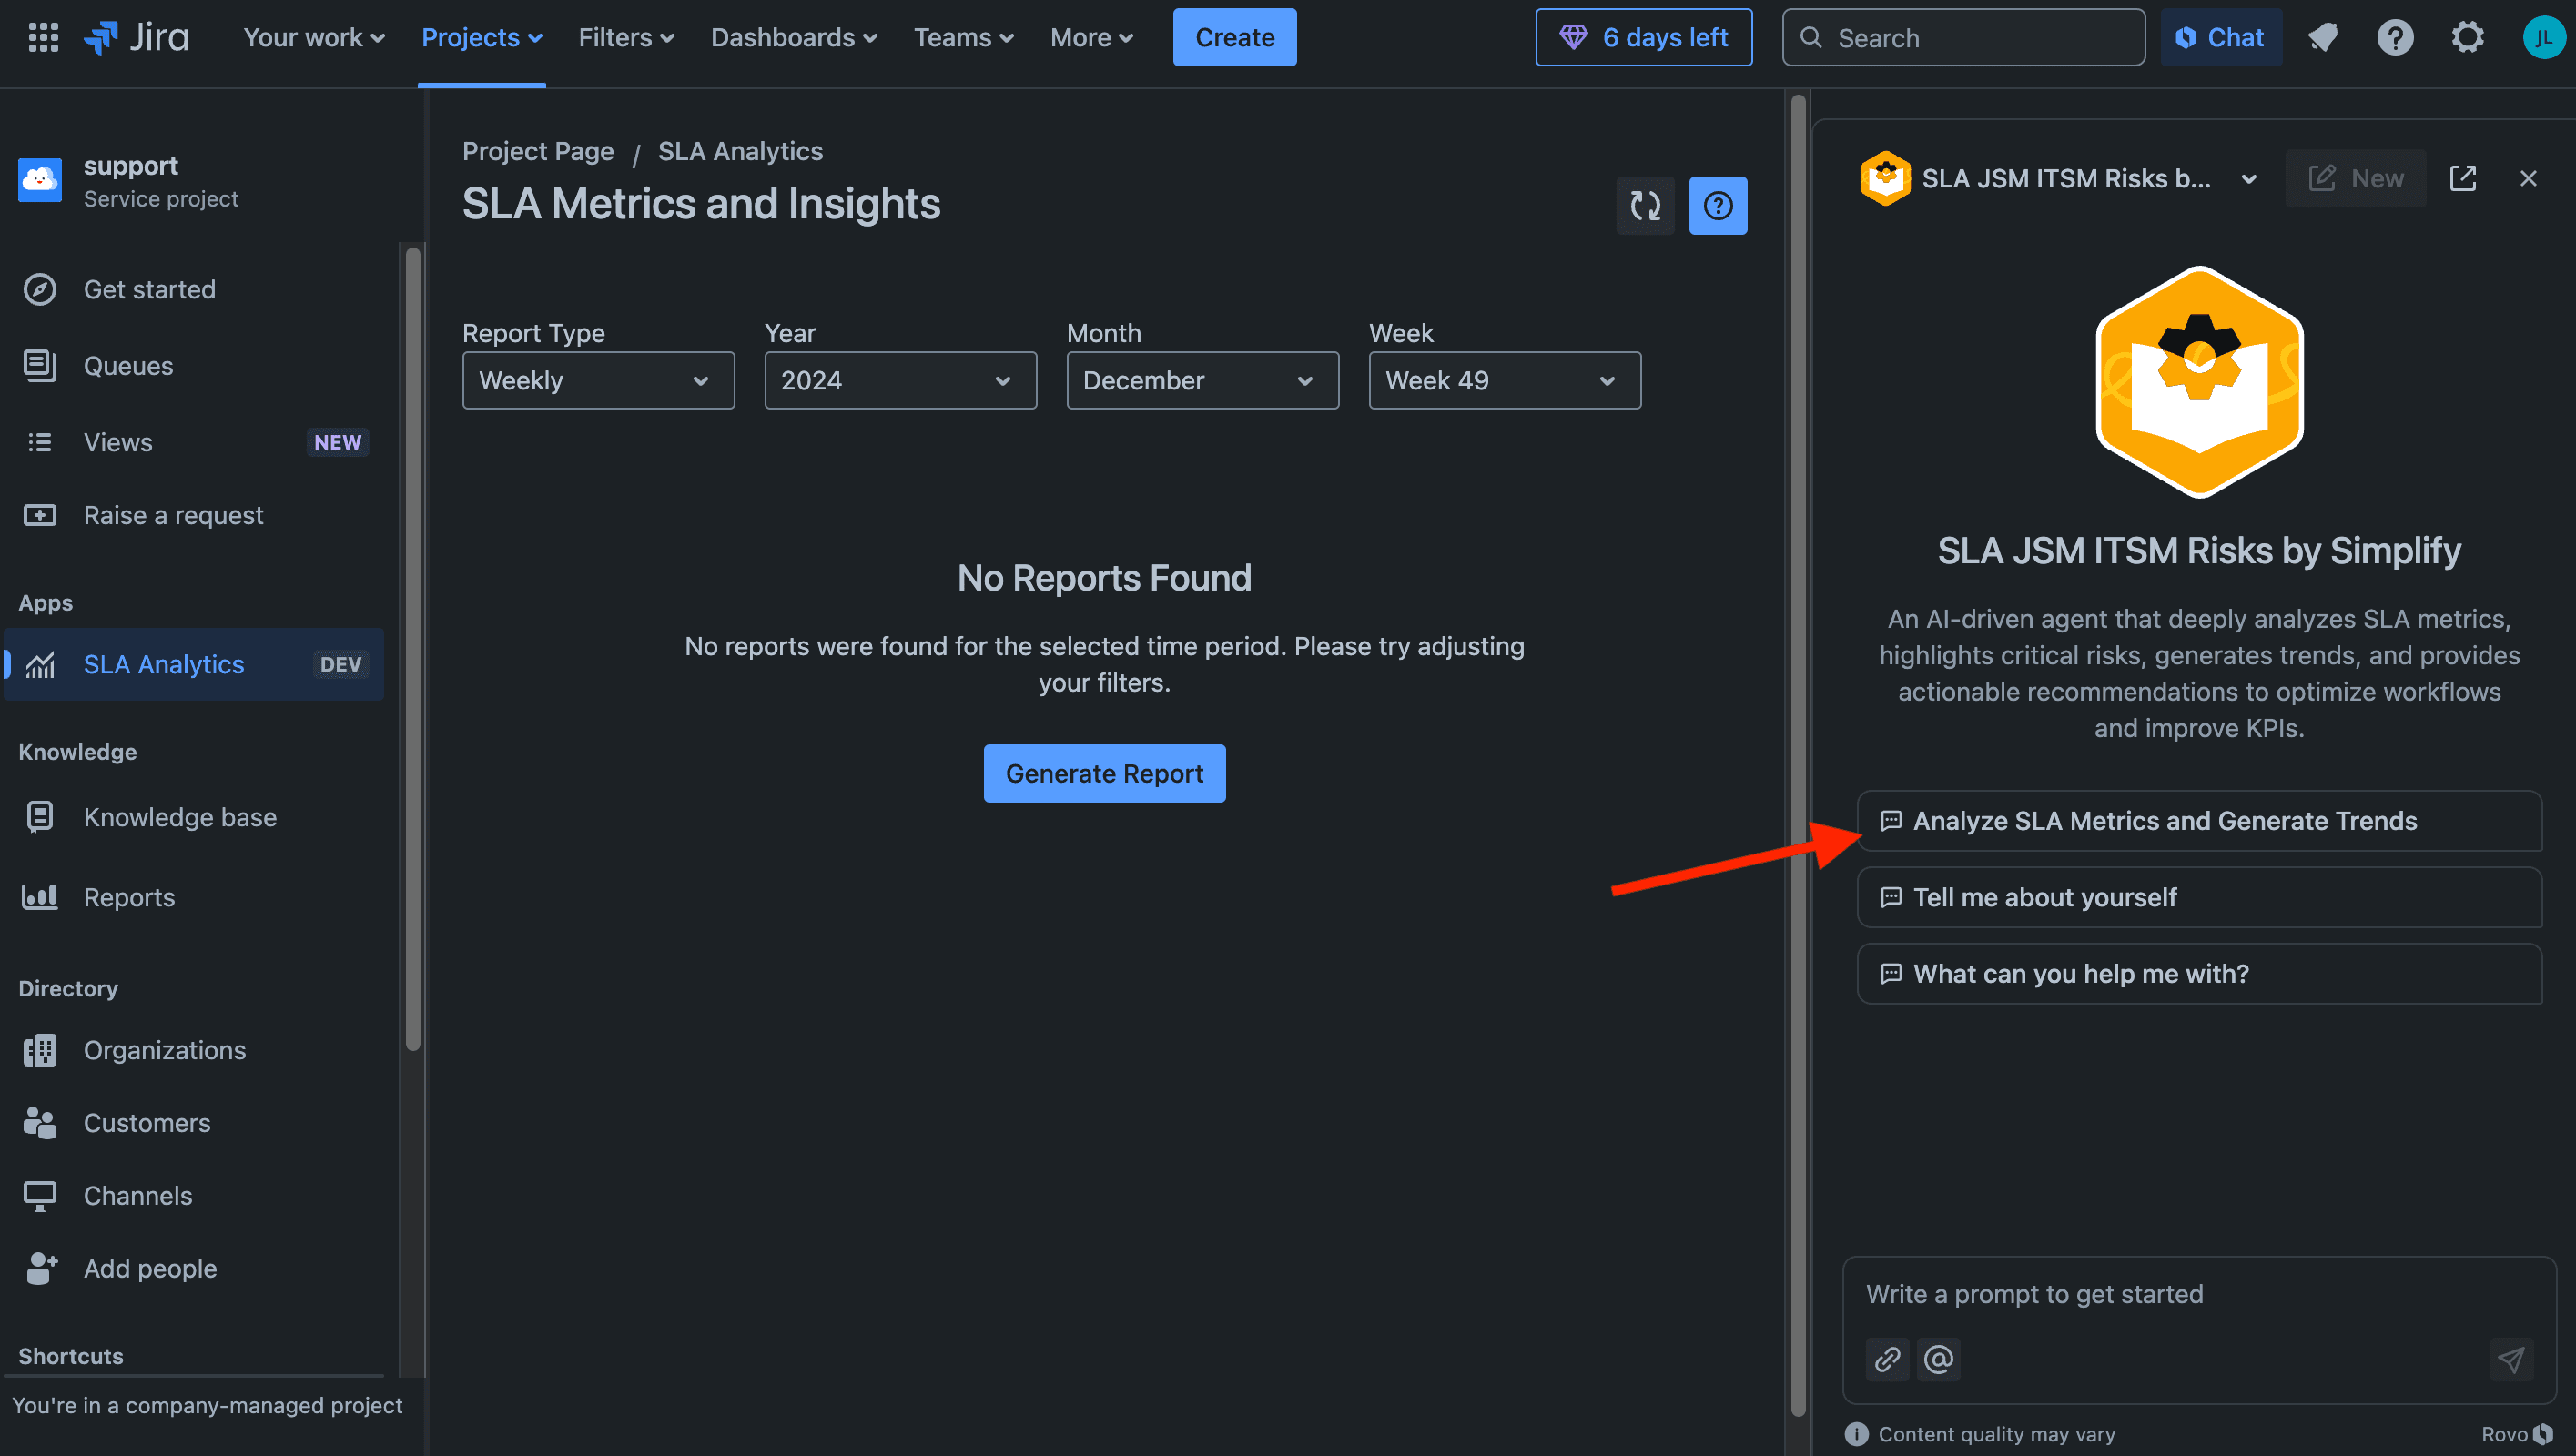Image resolution: width=2576 pixels, height=1456 pixels.
Task: Click the Content quality info icon
Action: point(1856,1434)
